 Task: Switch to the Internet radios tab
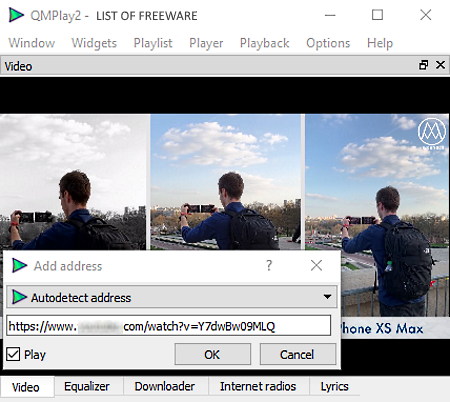pos(258,386)
